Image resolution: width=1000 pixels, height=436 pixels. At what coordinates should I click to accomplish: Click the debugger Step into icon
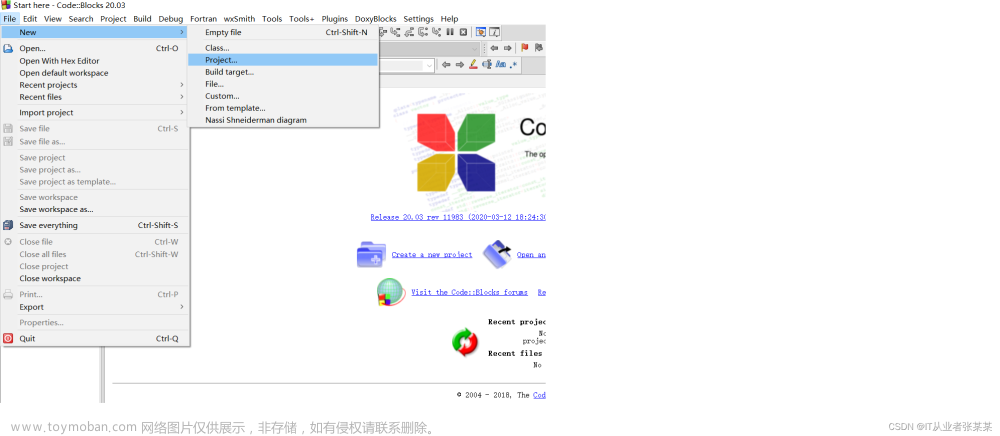pyautogui.click(x=395, y=32)
